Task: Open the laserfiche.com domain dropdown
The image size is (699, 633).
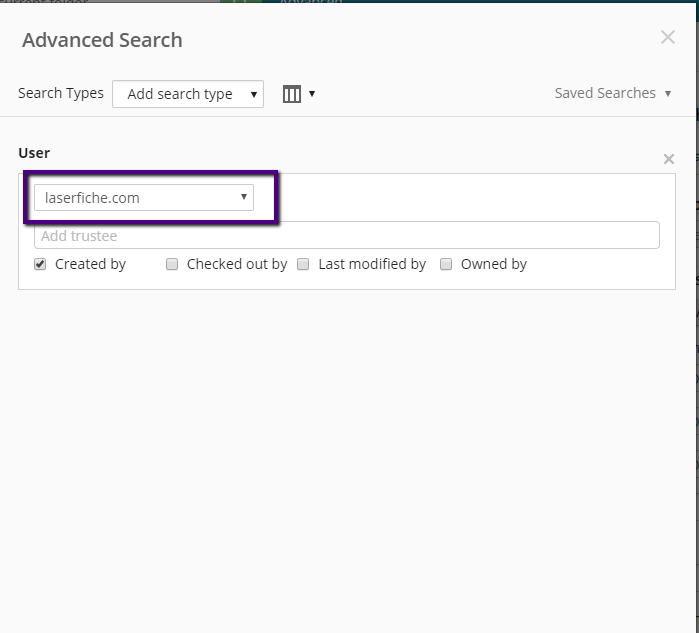Action: 144,197
